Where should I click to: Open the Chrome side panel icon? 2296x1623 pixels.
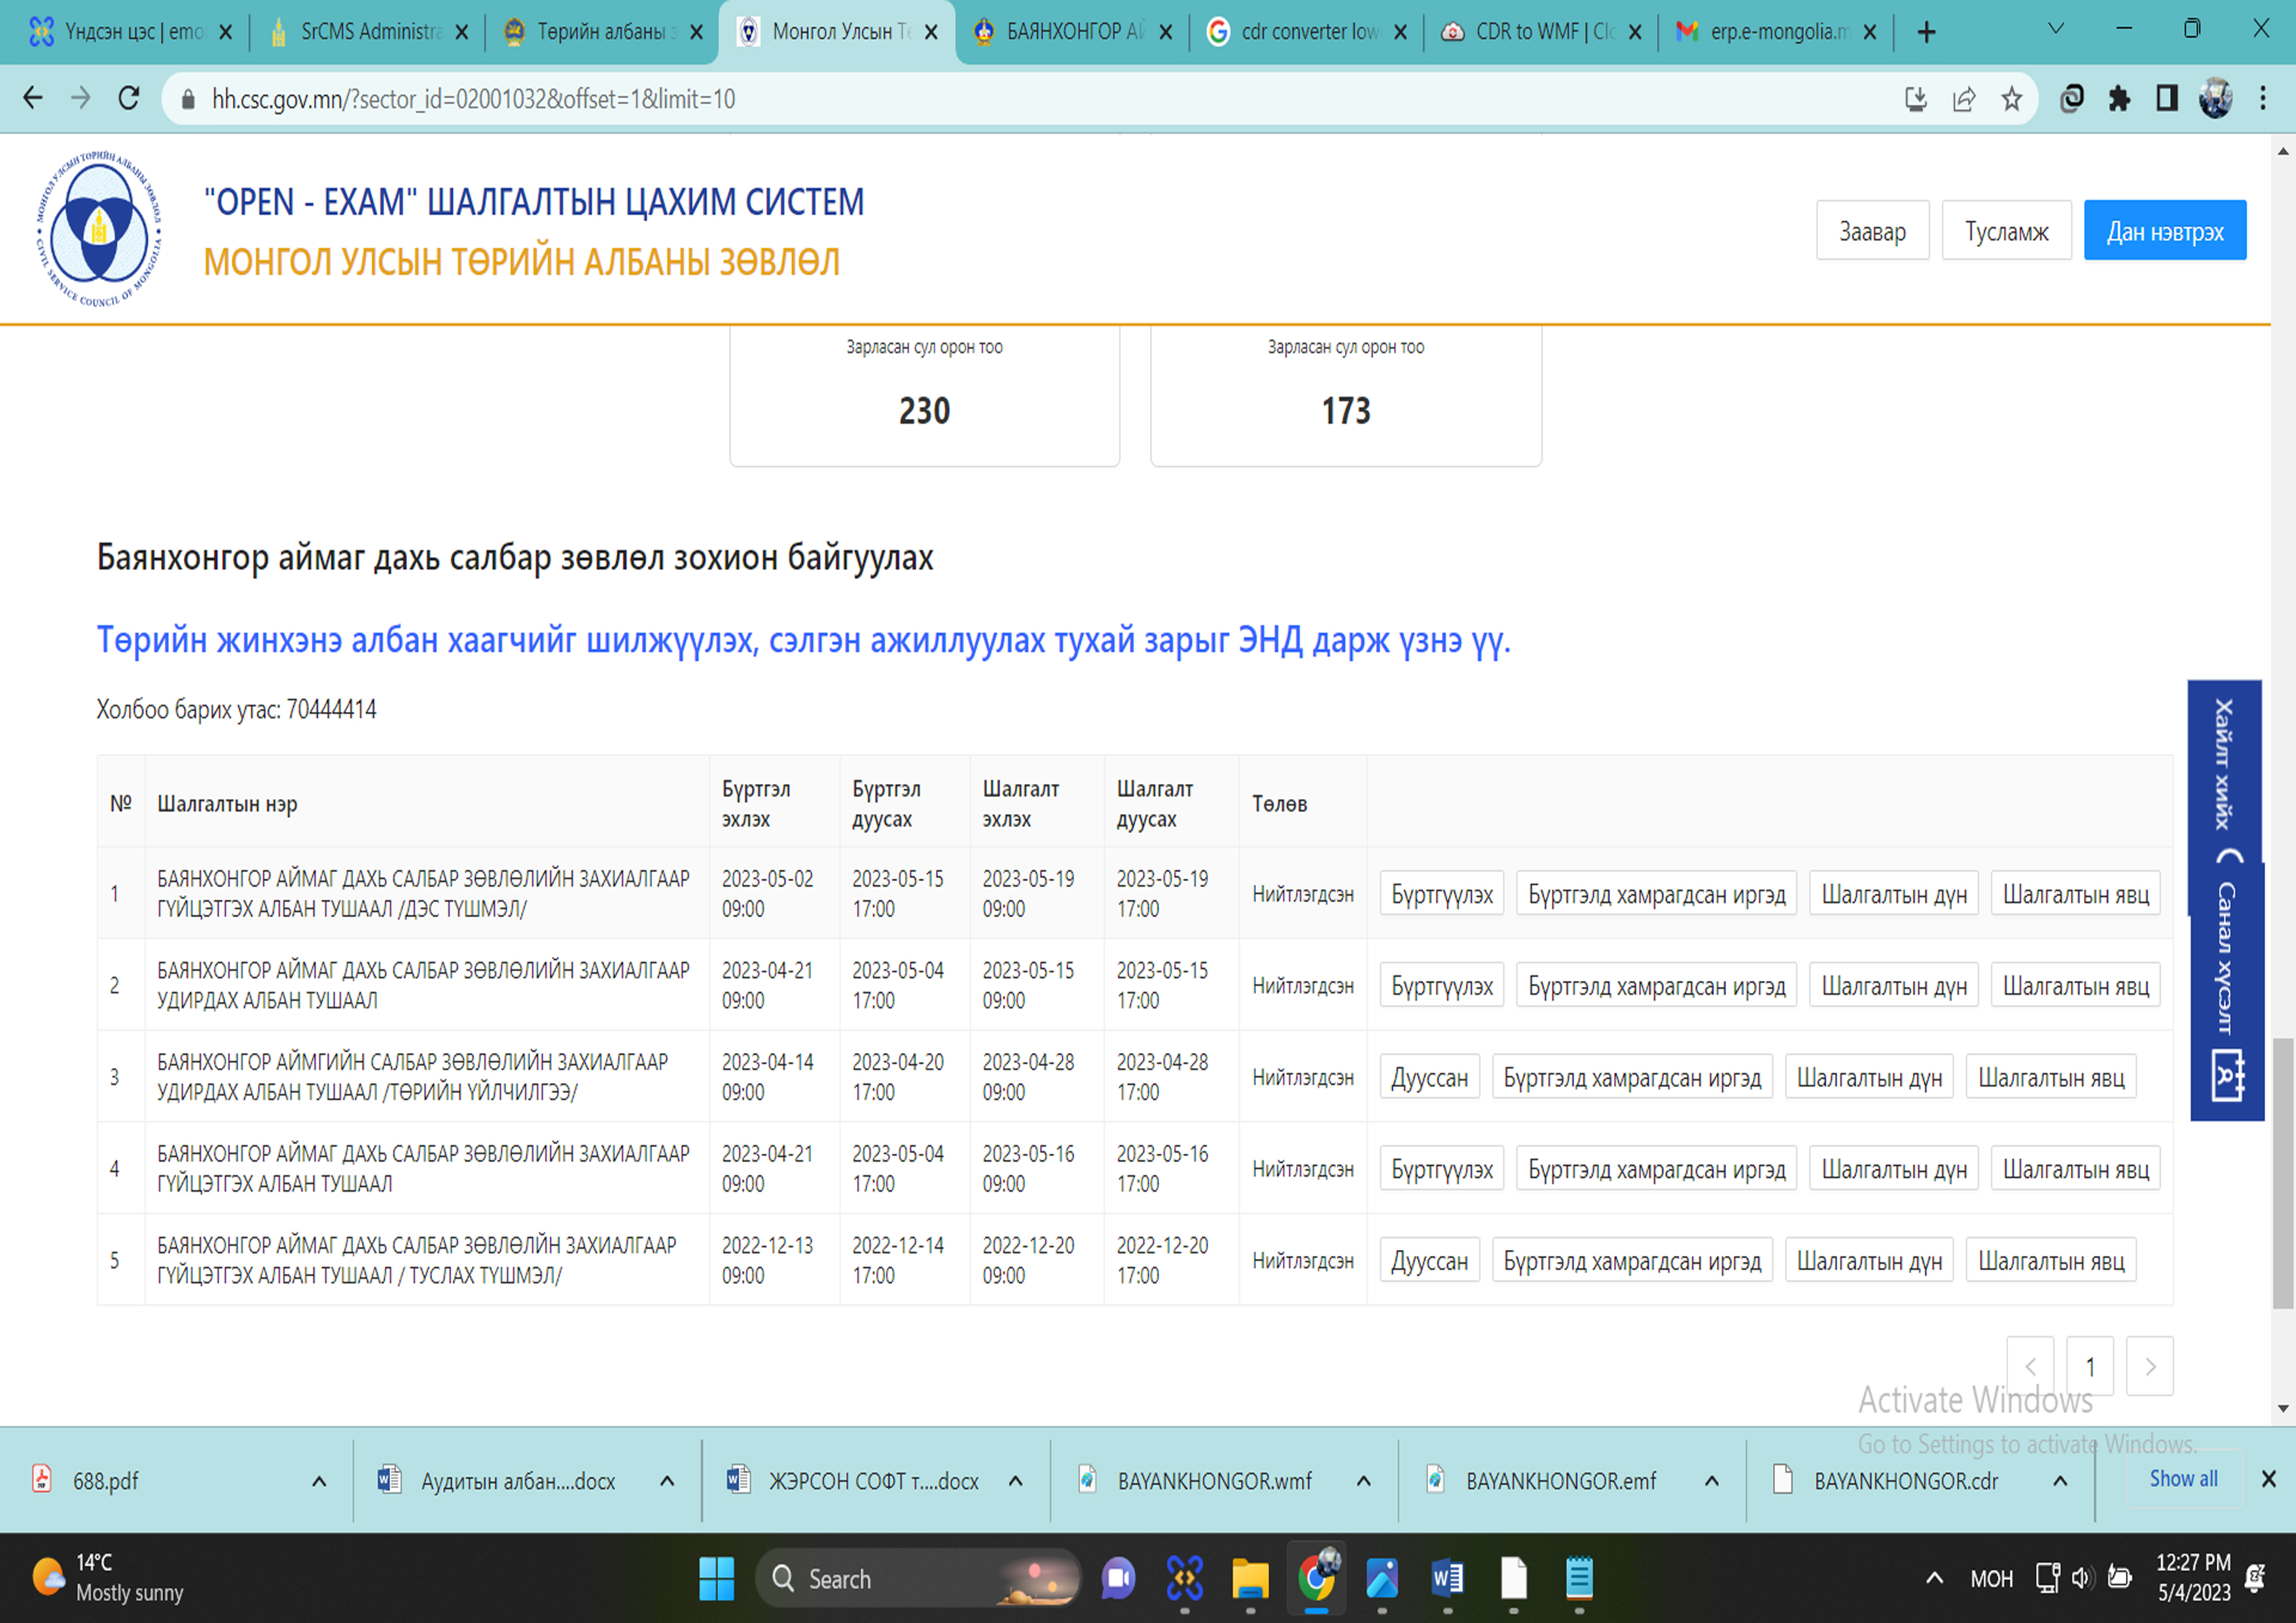pyautogui.click(x=2167, y=98)
